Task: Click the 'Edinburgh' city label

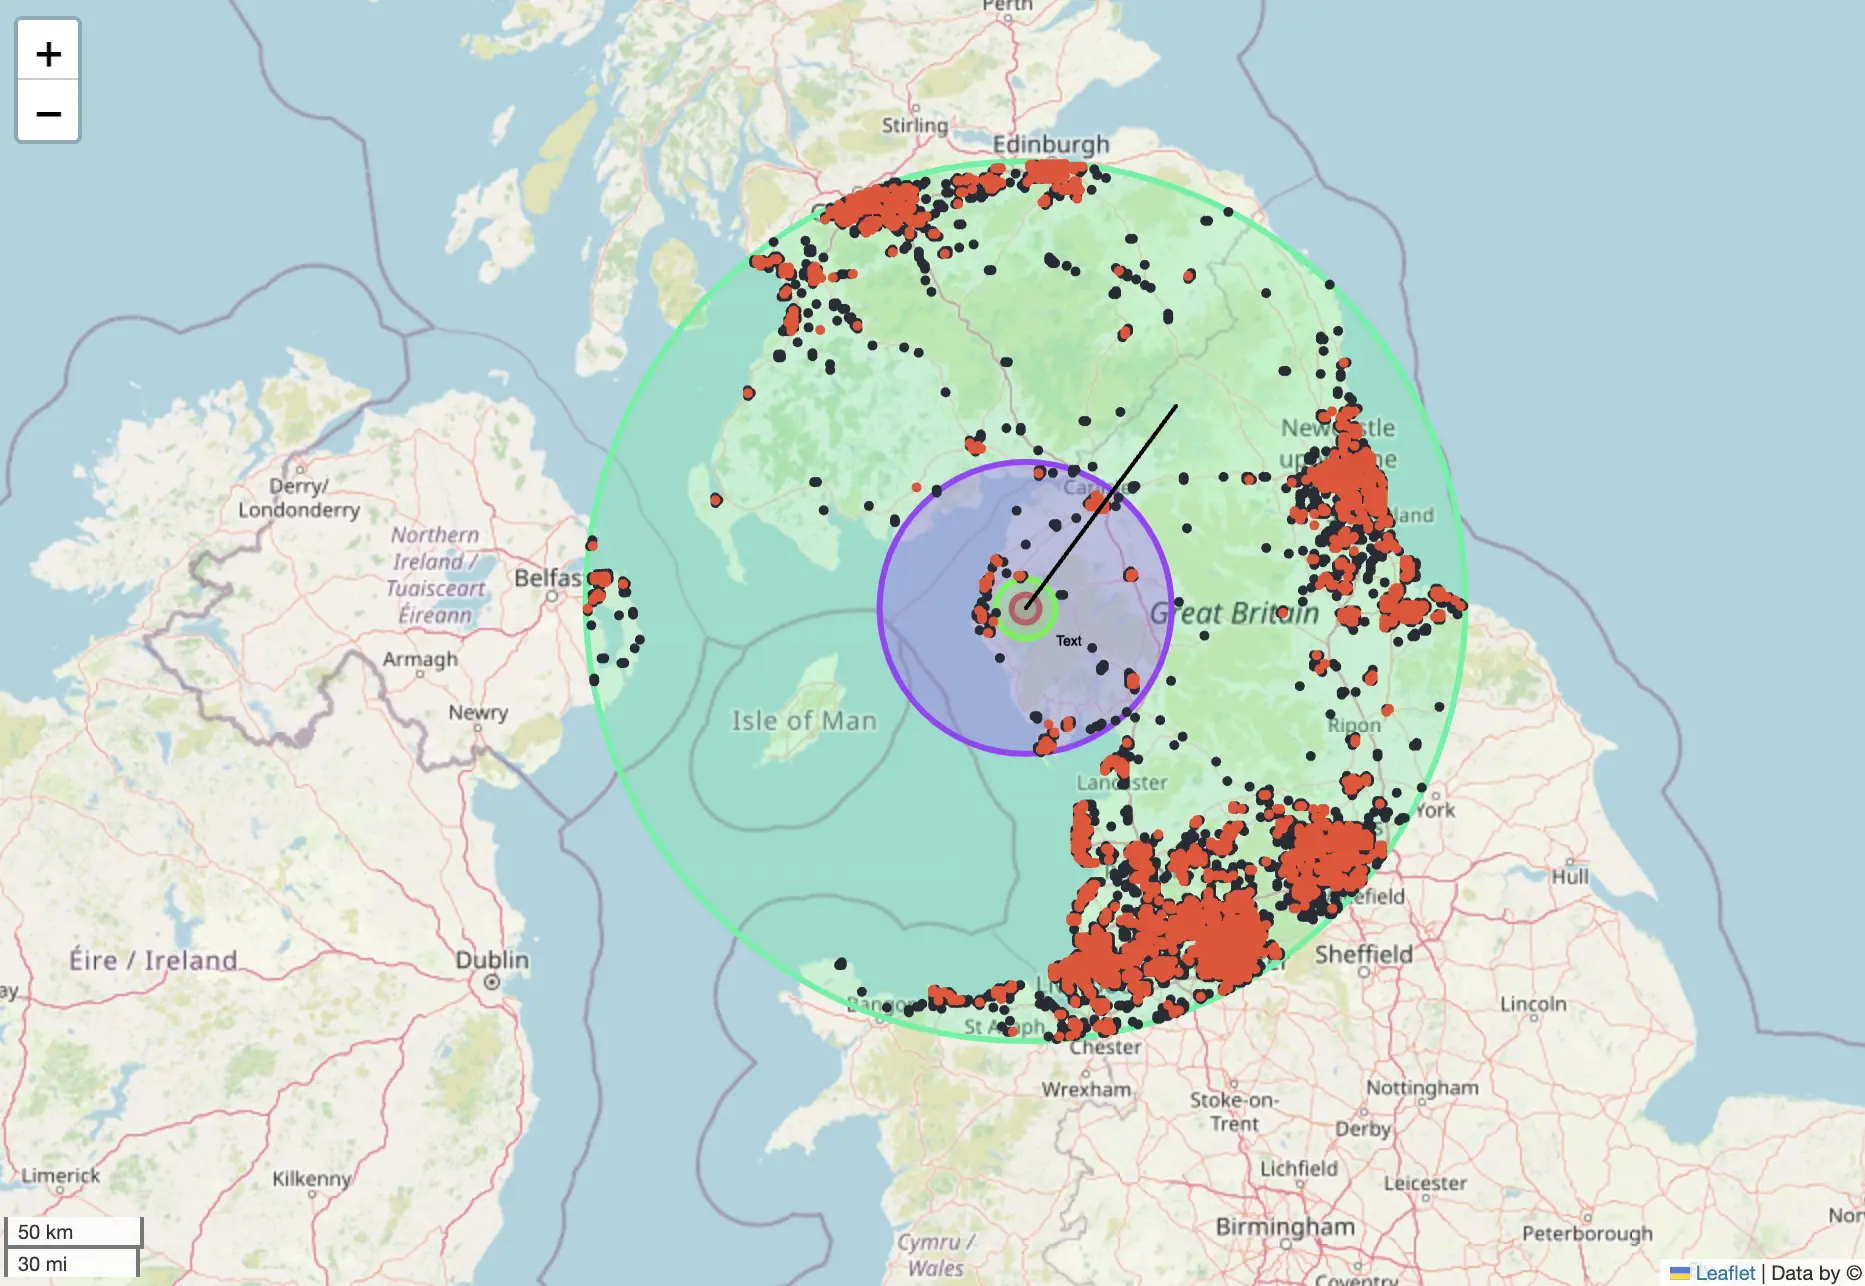Action: click(1051, 143)
